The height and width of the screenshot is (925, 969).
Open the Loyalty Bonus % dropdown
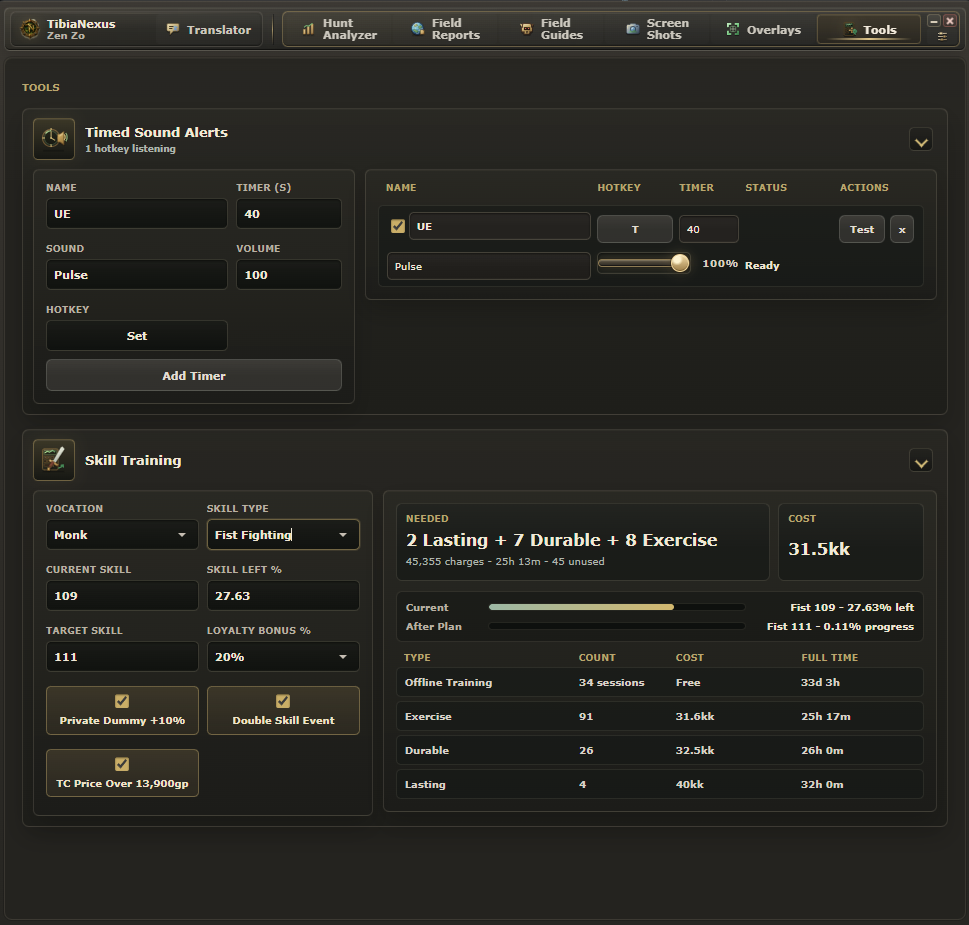(x=283, y=657)
